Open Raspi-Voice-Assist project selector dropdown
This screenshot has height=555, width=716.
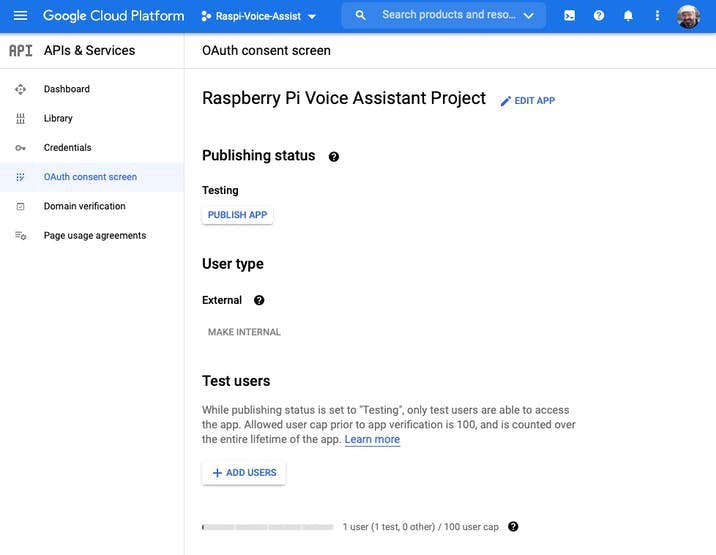[x=258, y=17]
